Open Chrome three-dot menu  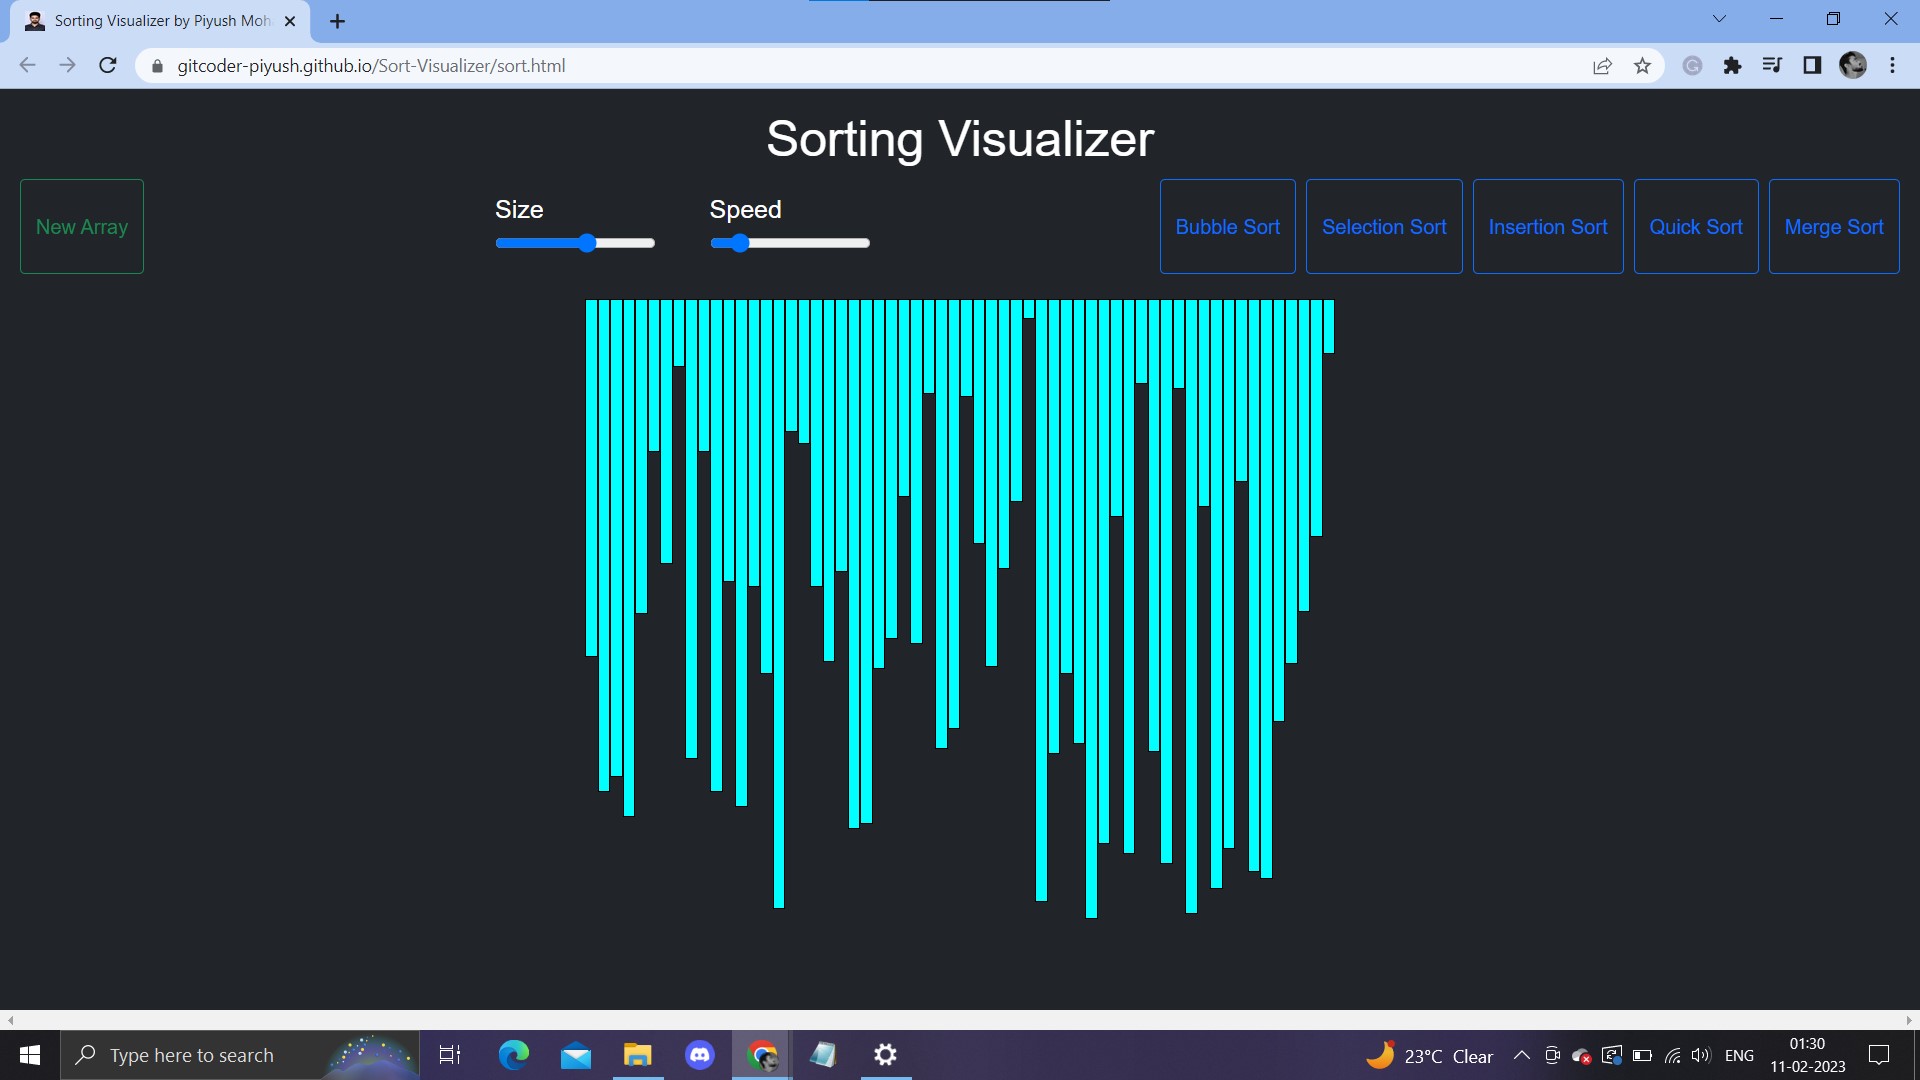pos(1892,65)
